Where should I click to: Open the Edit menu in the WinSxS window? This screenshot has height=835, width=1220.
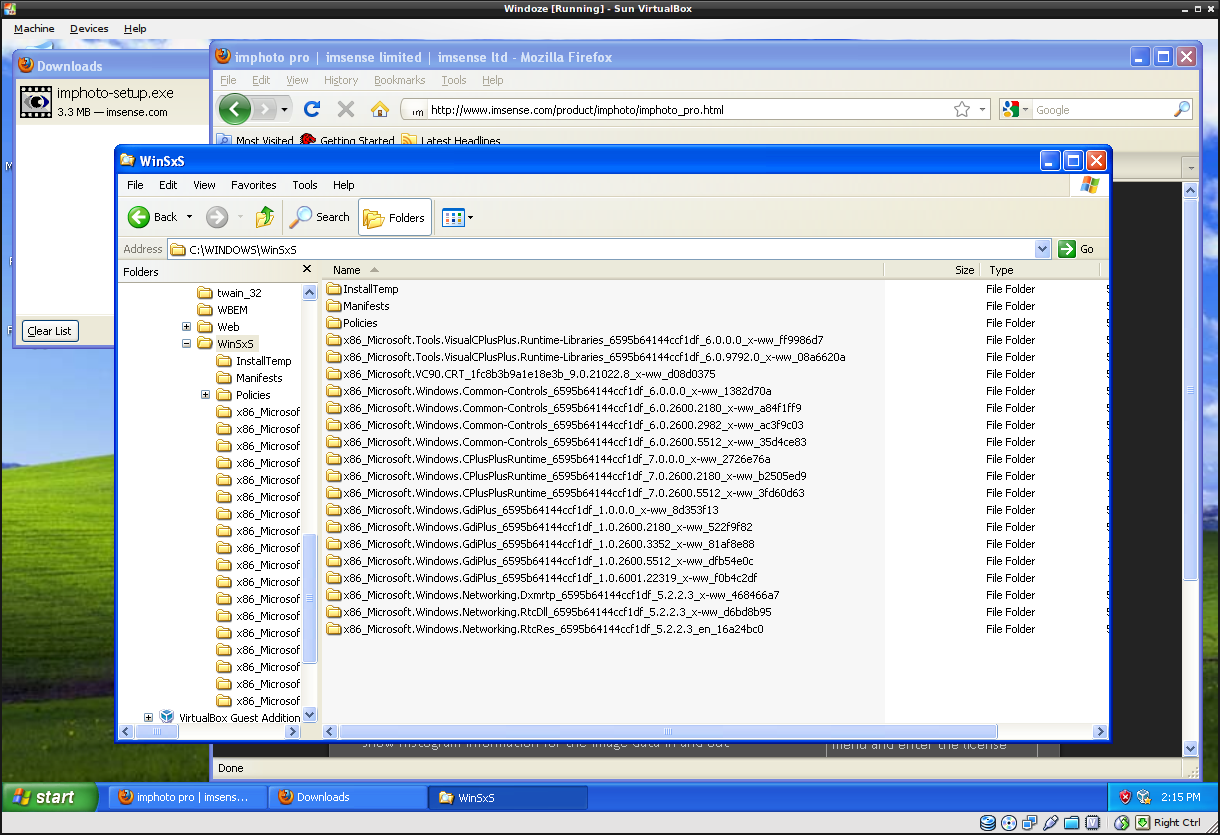click(x=168, y=185)
